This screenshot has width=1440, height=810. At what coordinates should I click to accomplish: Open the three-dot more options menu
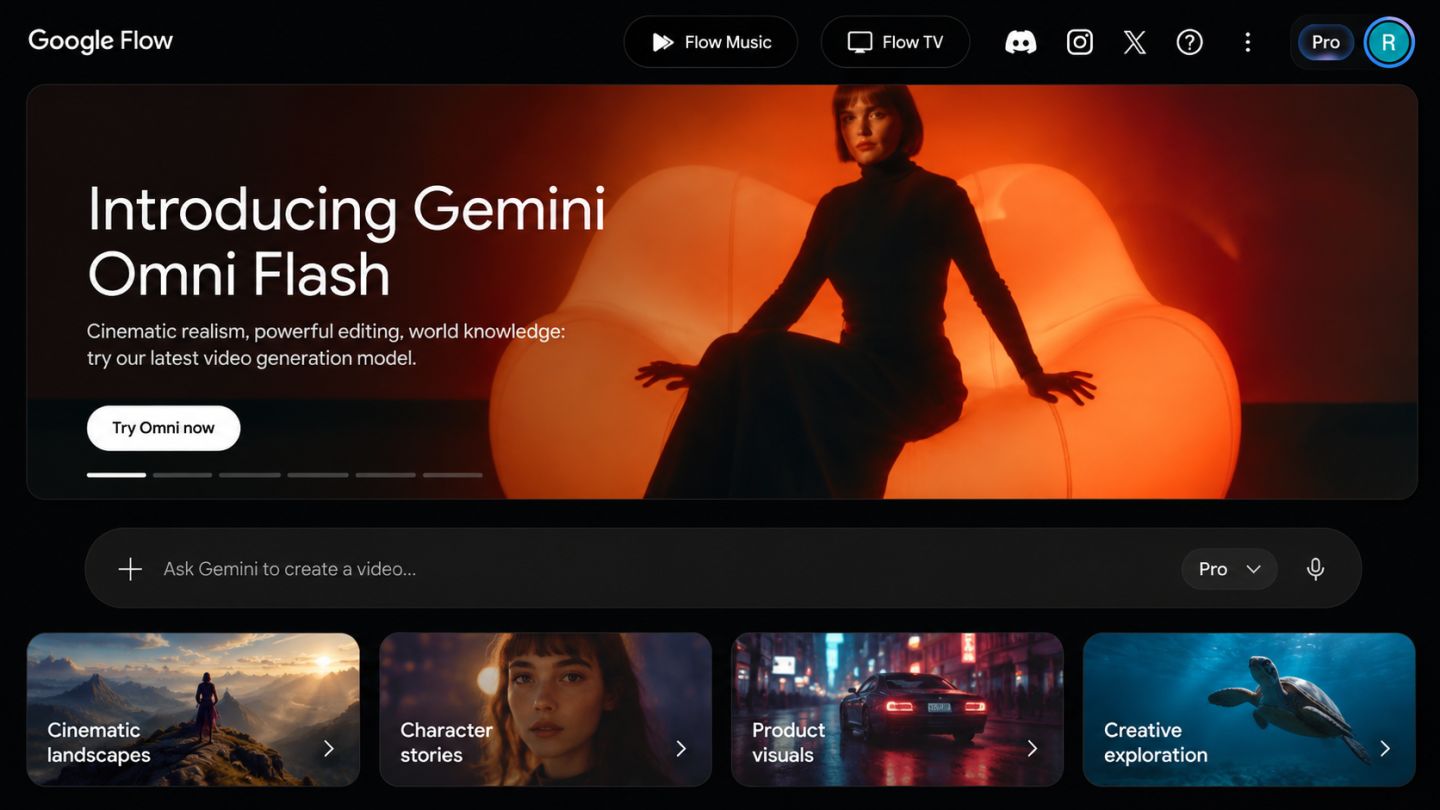click(x=1247, y=42)
